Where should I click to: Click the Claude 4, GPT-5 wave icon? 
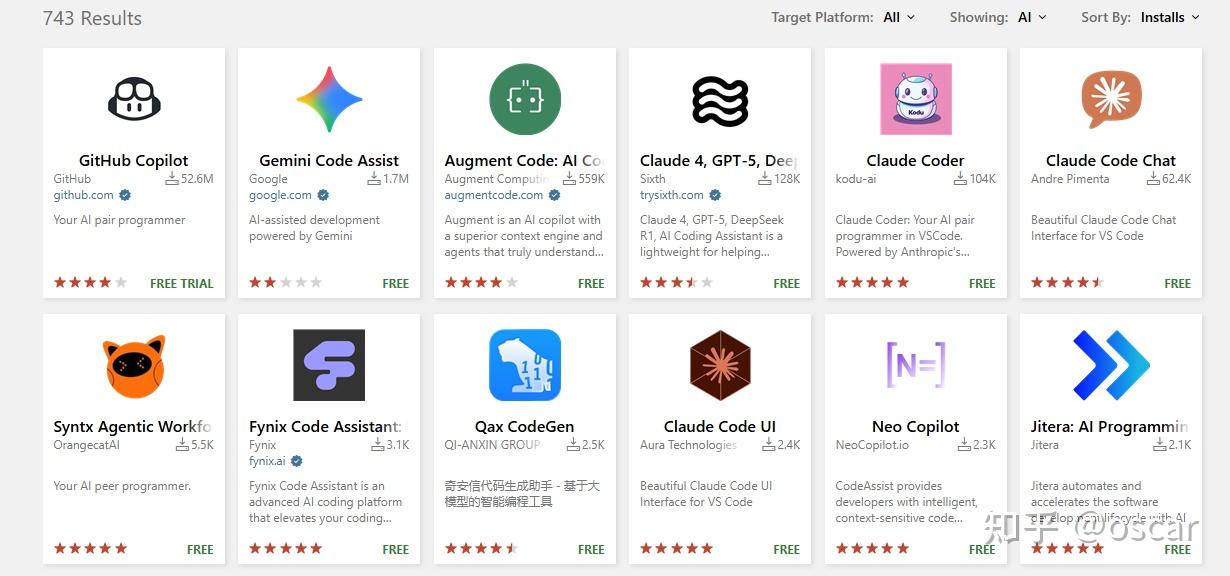(720, 101)
